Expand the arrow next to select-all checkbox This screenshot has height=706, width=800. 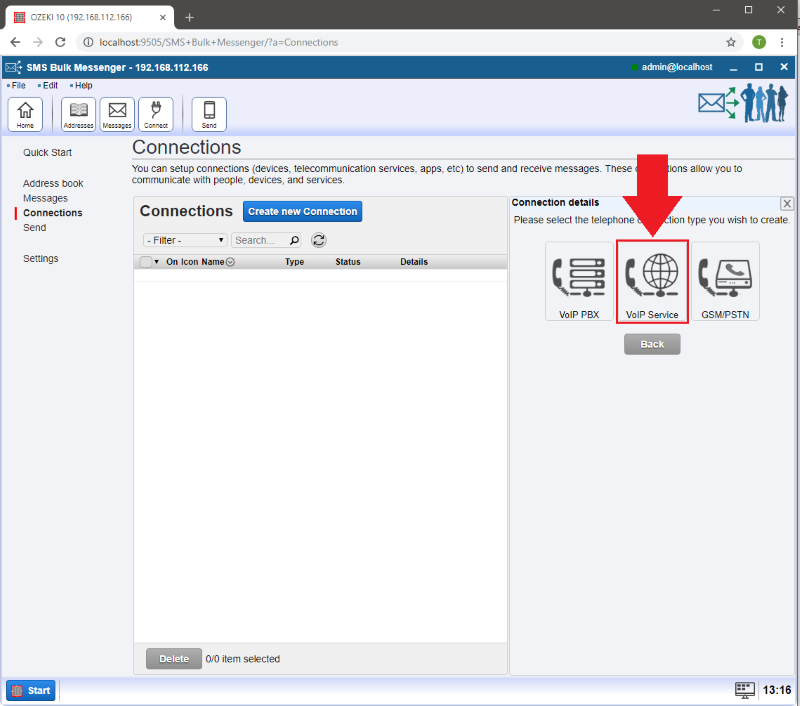[157, 262]
